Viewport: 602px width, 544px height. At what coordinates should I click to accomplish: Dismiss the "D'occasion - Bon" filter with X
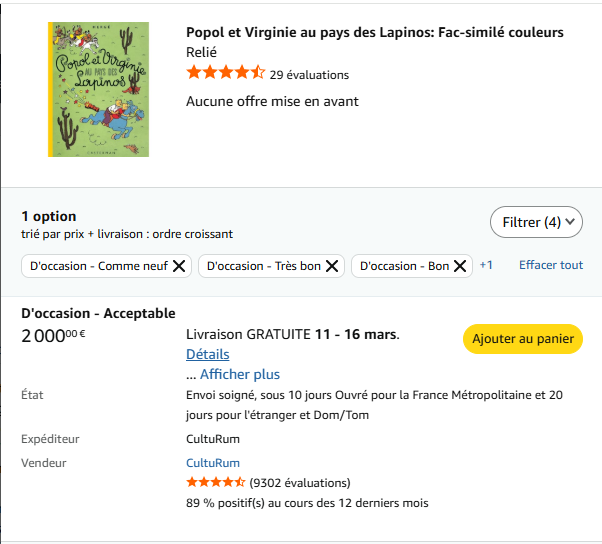point(460,266)
